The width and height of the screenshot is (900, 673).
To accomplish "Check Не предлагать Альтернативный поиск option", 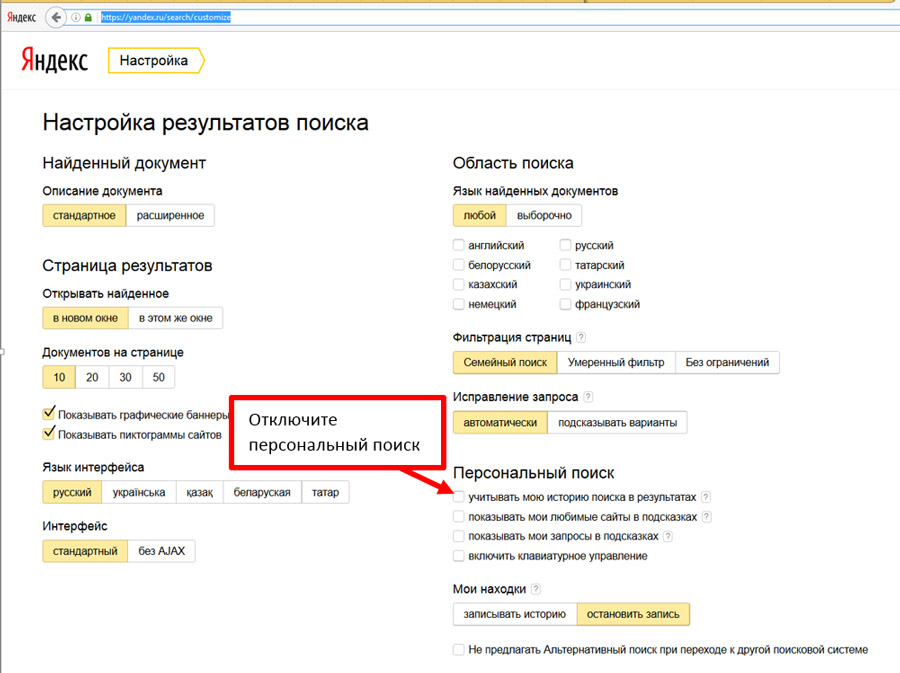I will (459, 649).
